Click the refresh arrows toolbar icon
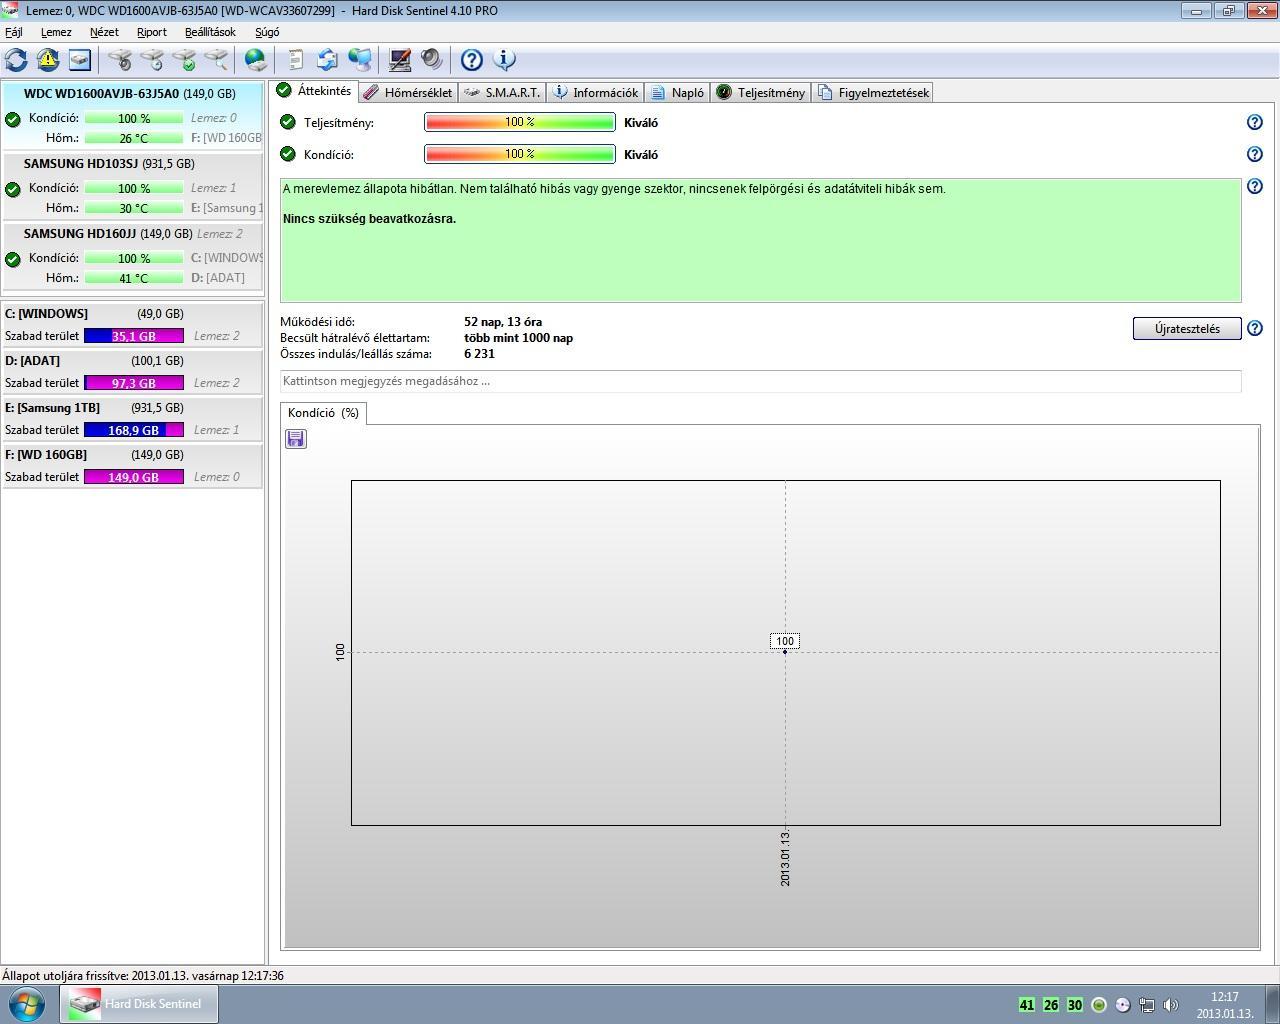1280x1024 pixels. point(16,60)
